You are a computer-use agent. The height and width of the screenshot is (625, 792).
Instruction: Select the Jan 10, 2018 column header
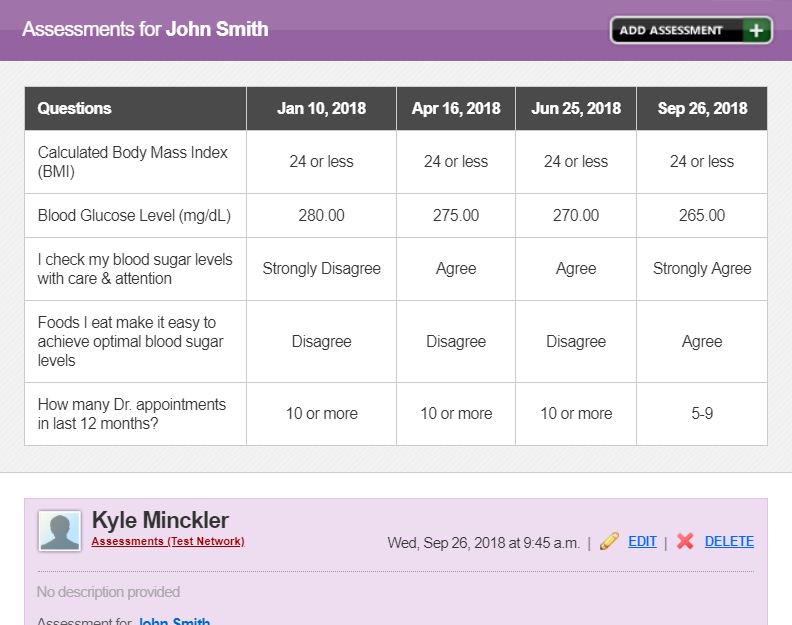click(x=321, y=108)
